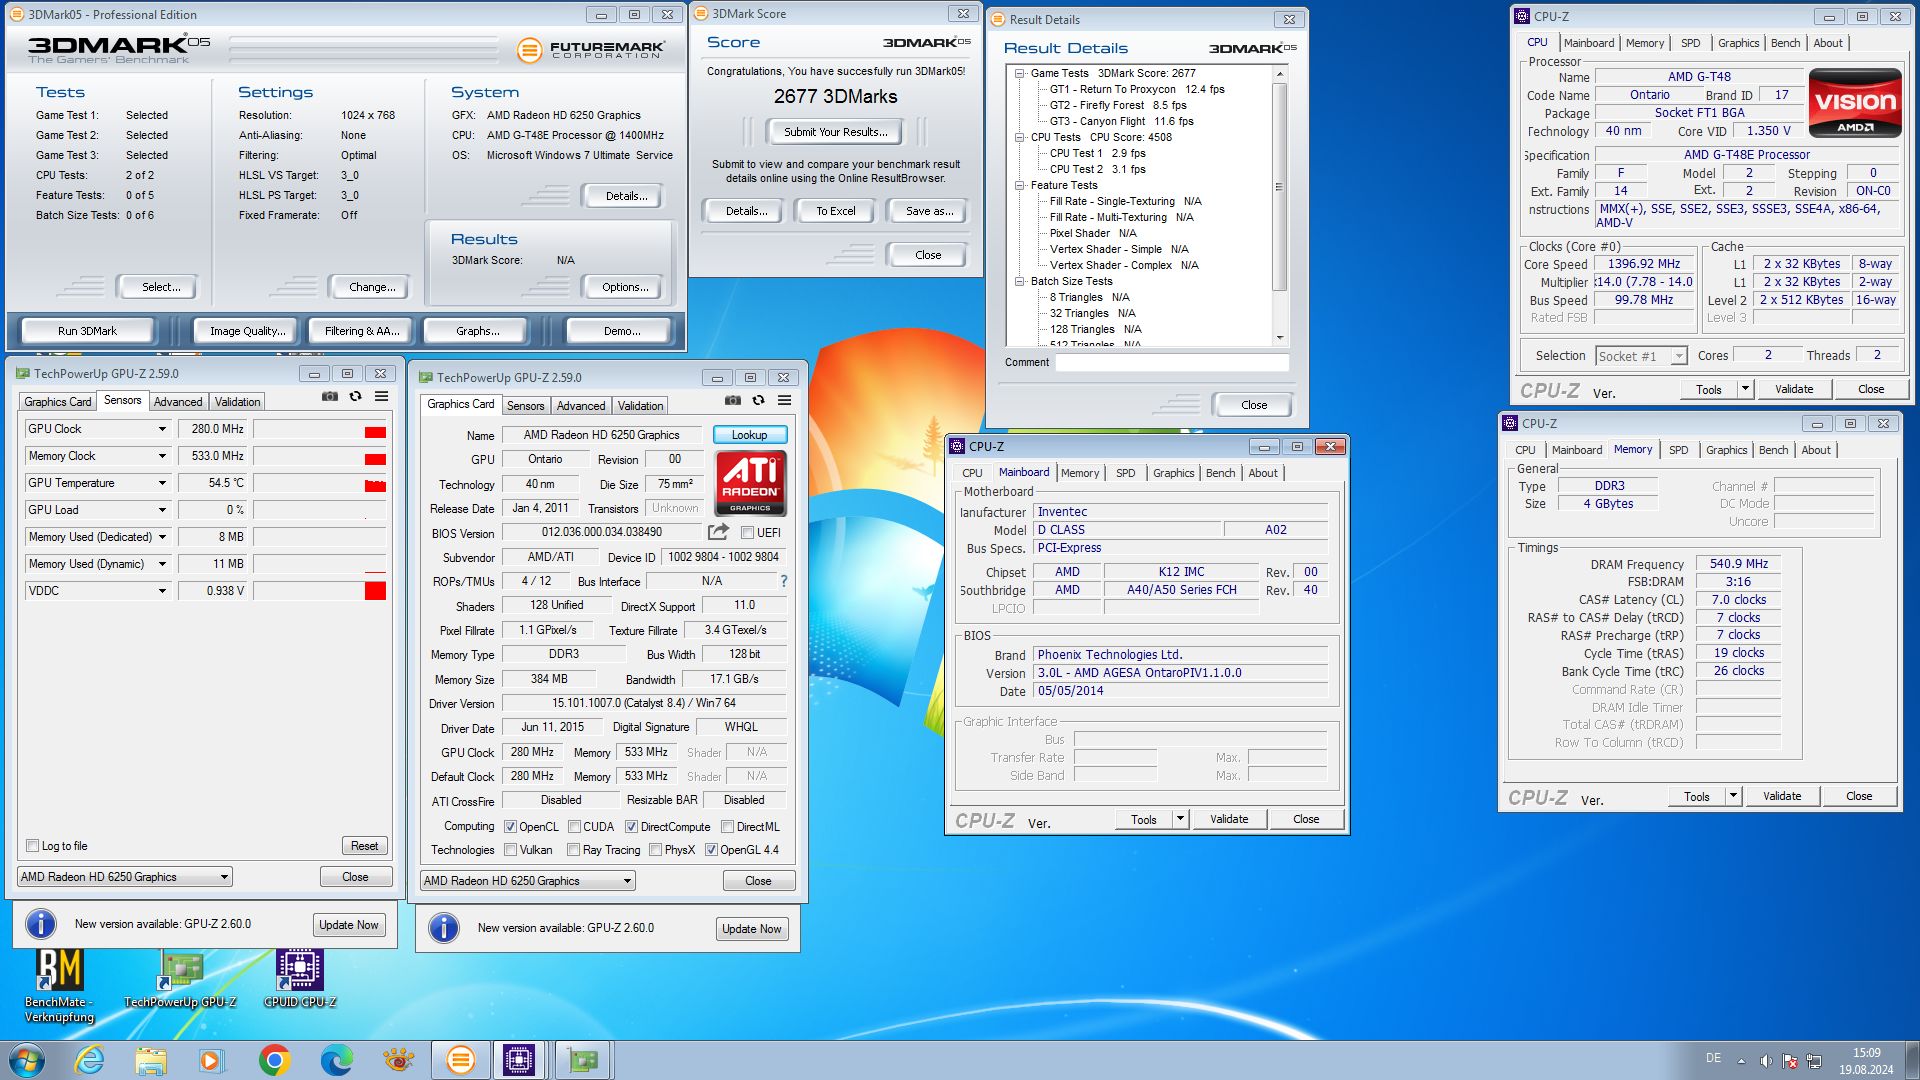This screenshot has height=1080, width=1920.
Task: Toggle the DirectCompute checkbox
Action: 631,827
